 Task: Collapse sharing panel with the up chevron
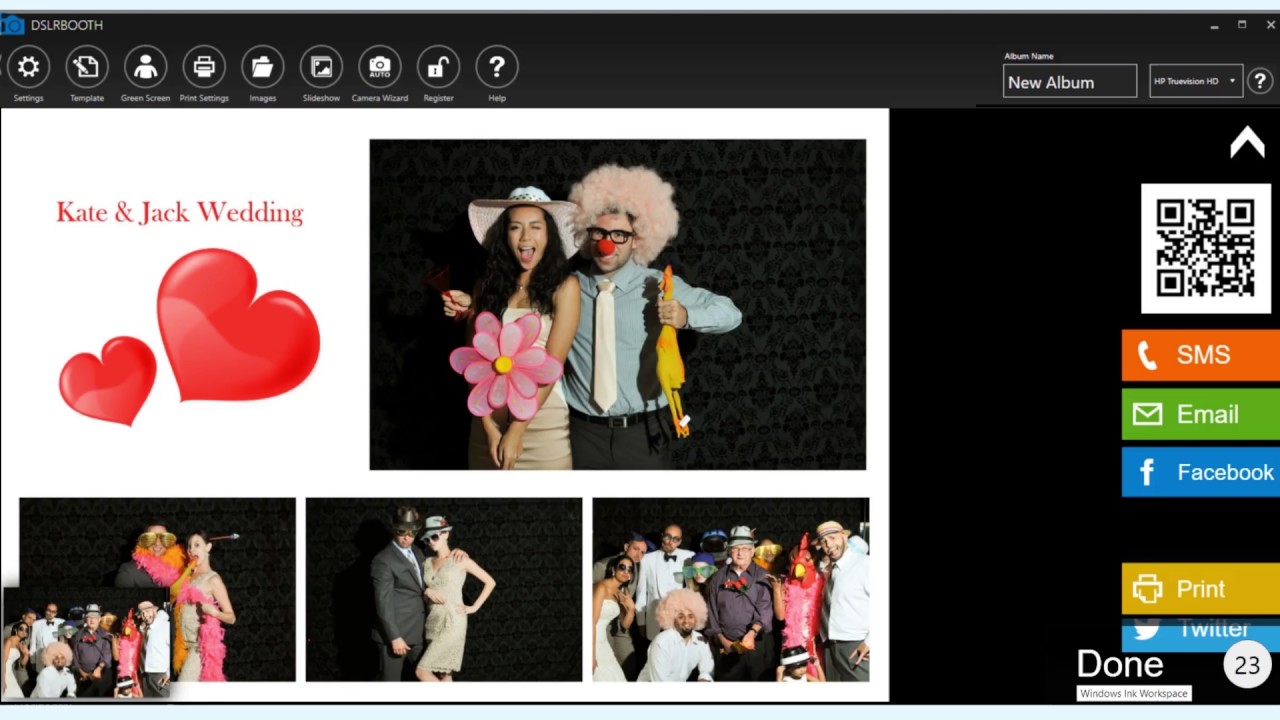[x=1247, y=143]
